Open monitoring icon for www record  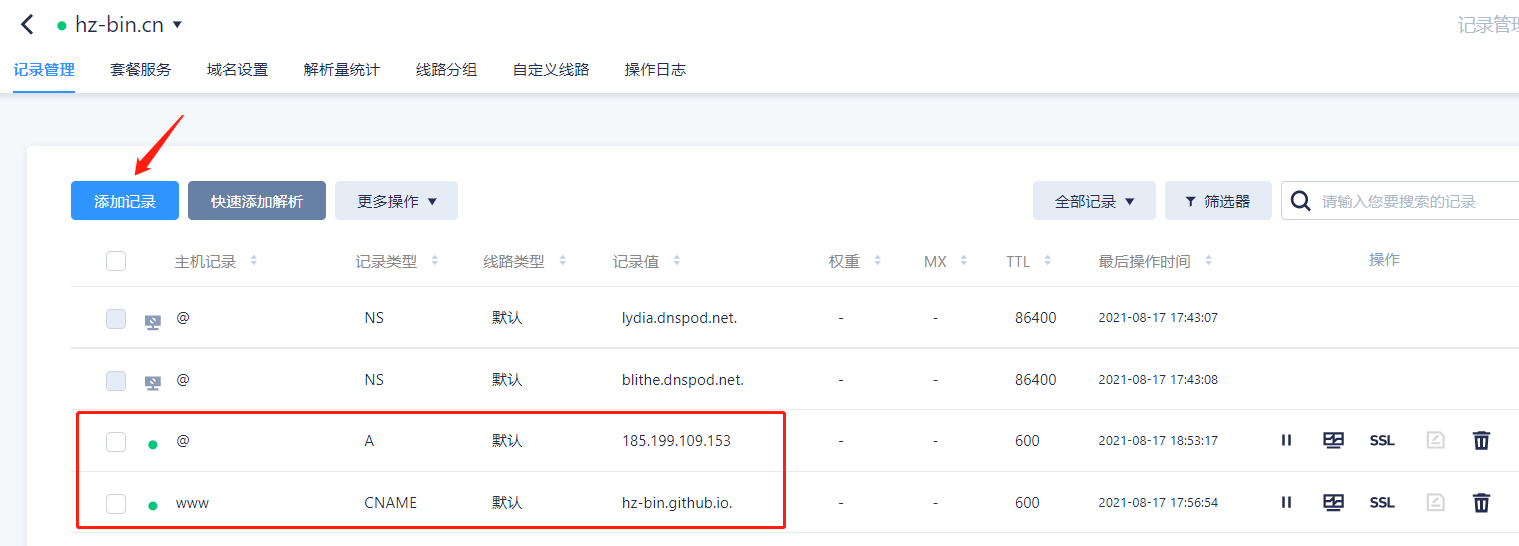(x=1333, y=502)
